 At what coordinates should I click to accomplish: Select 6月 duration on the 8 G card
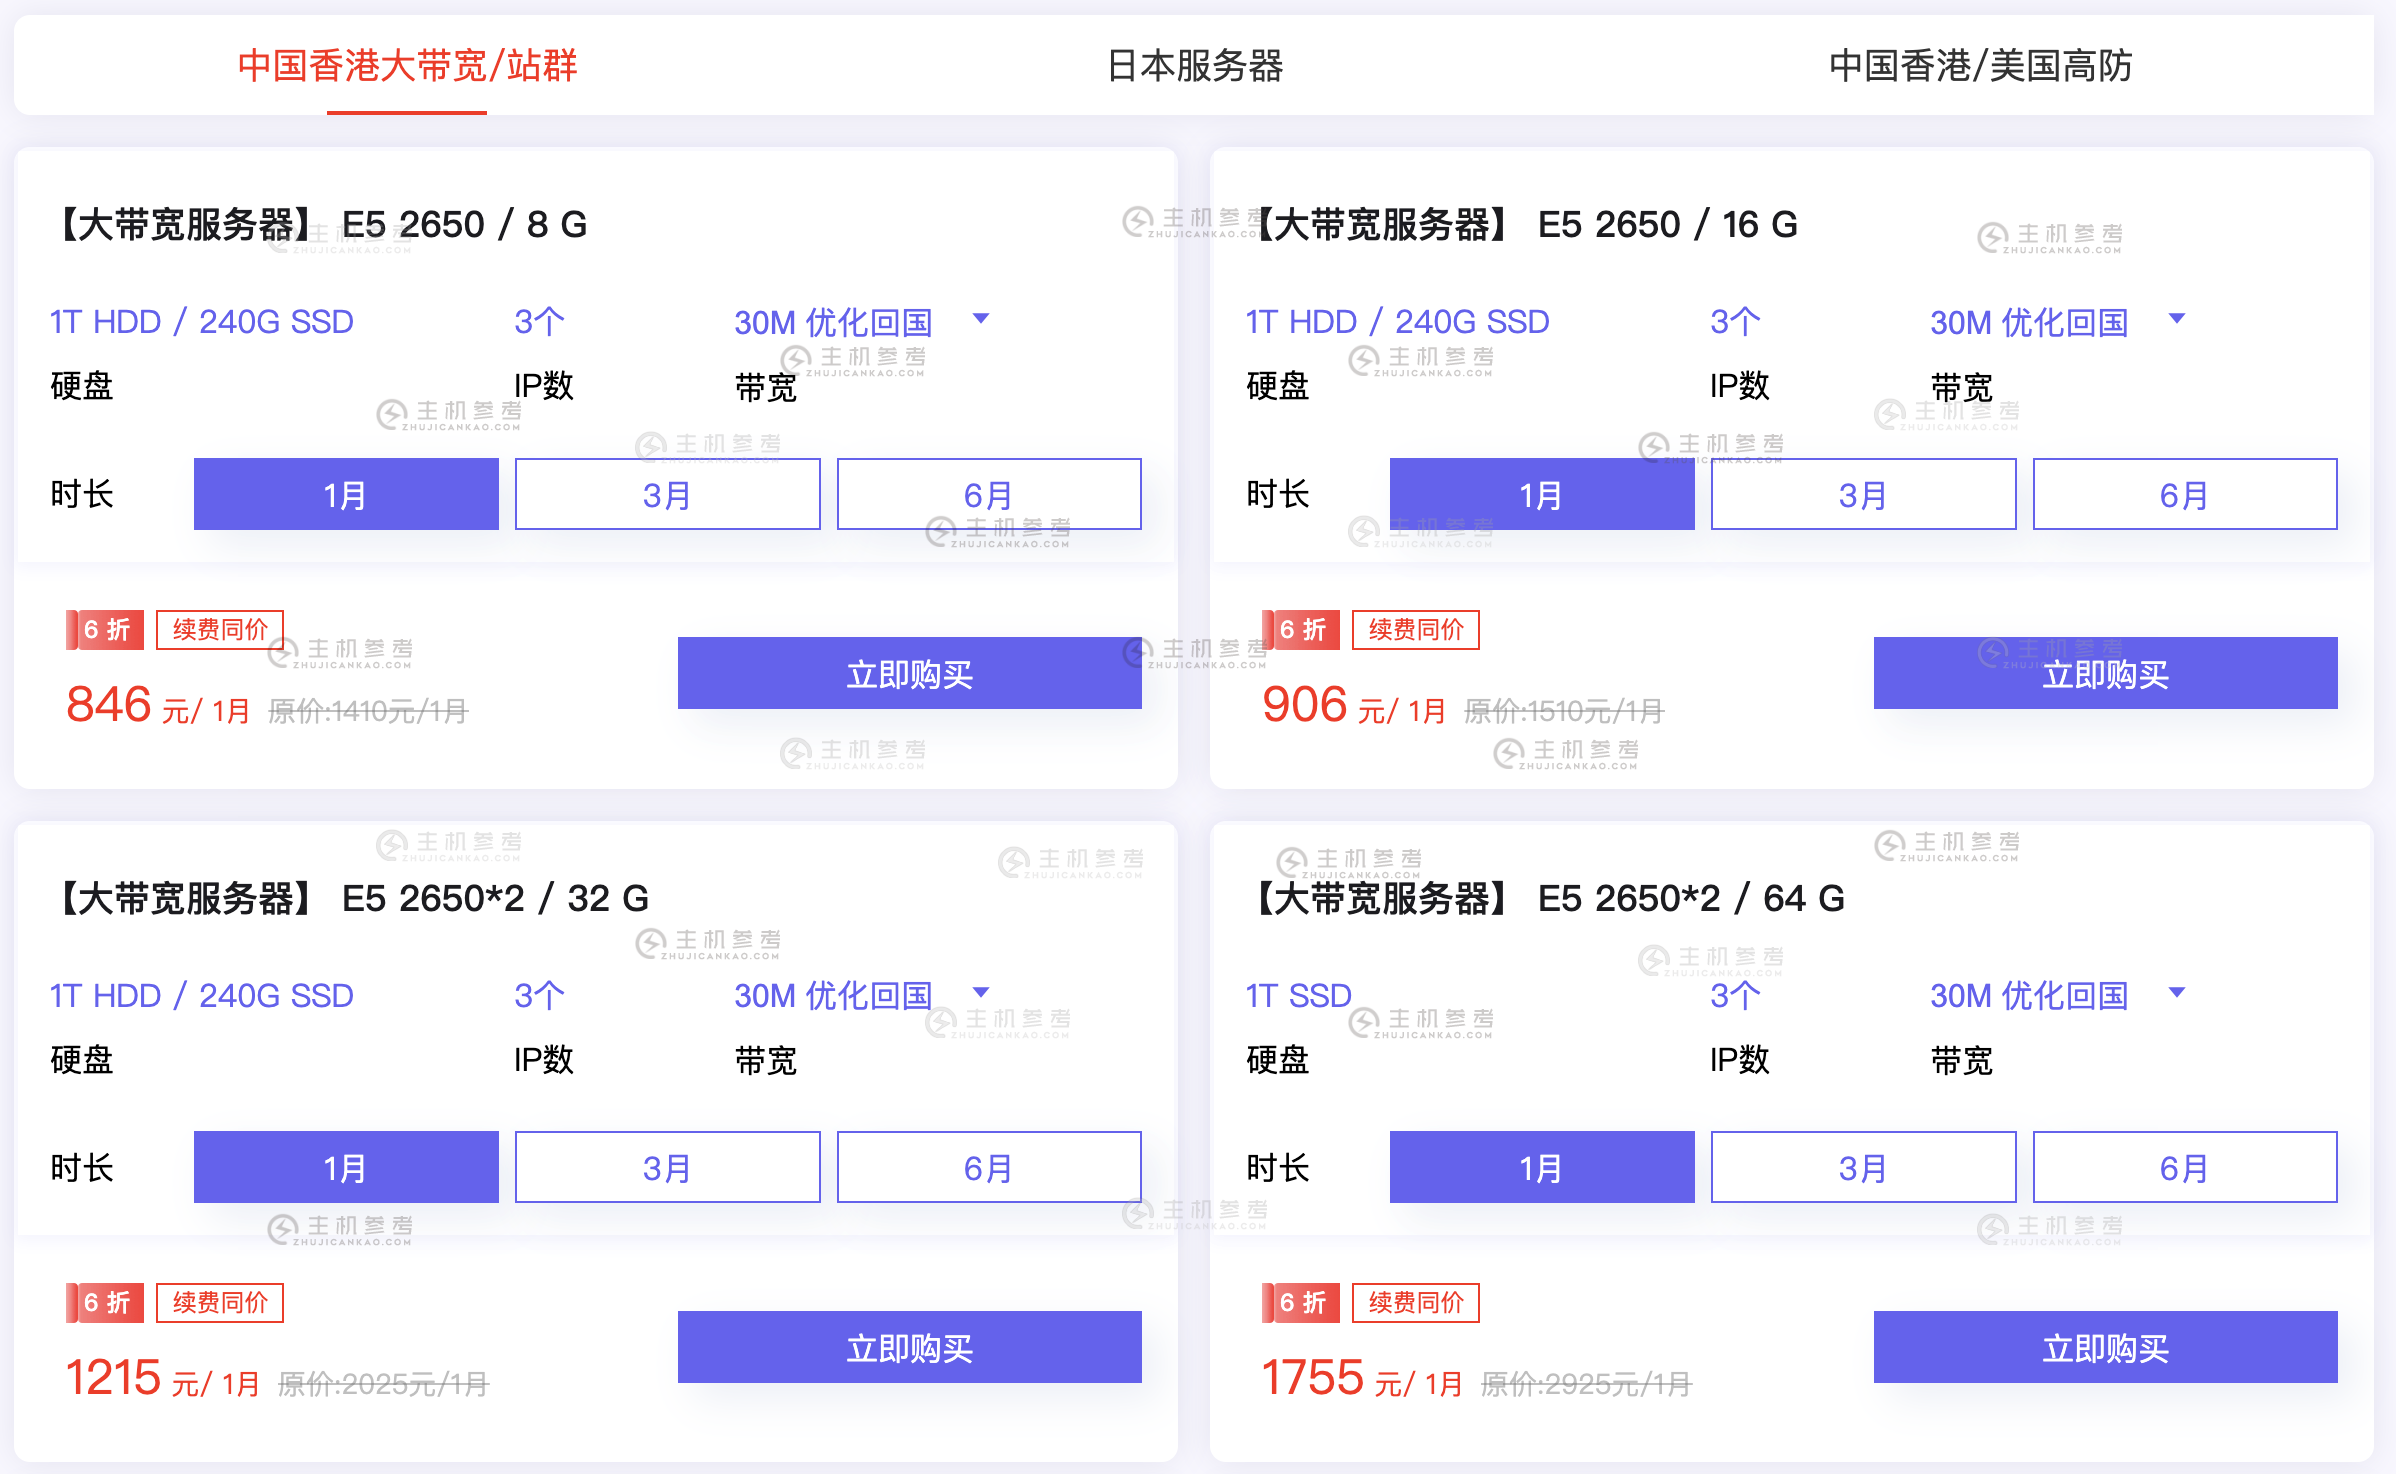coord(987,493)
